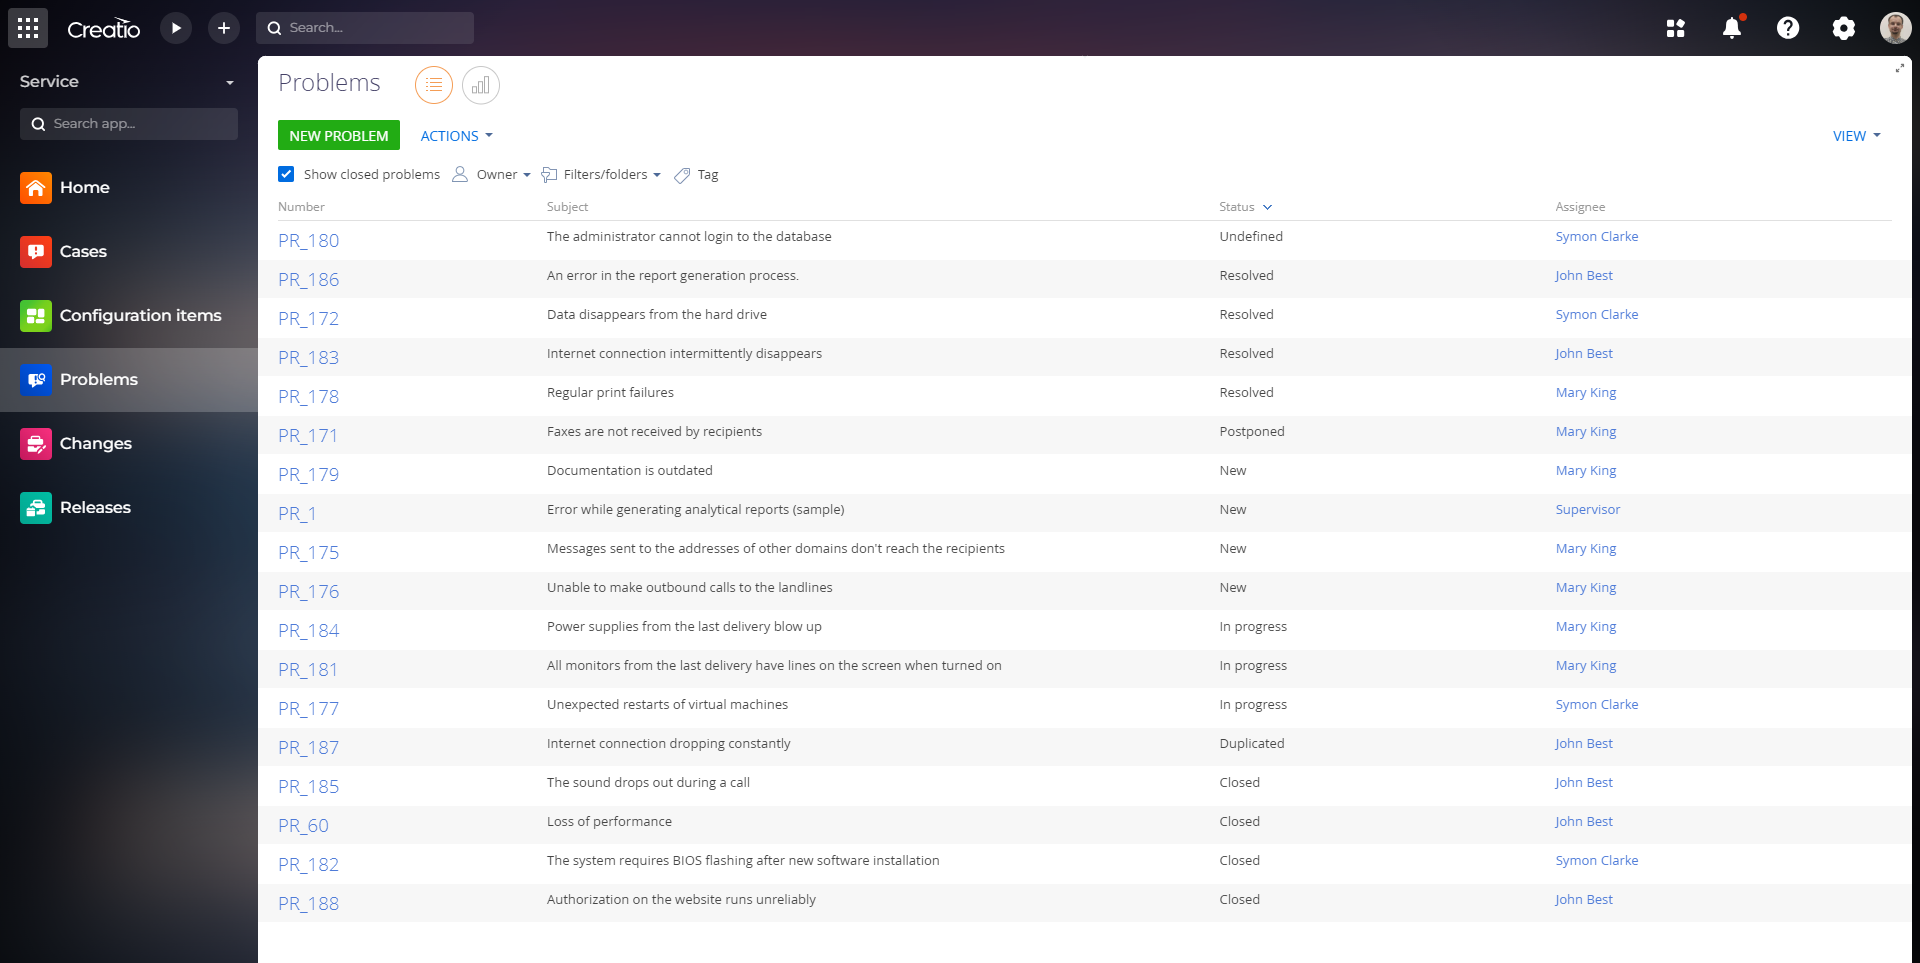The height and width of the screenshot is (963, 1920).
Task: Click the fullscreen expand icon
Action: [1899, 68]
